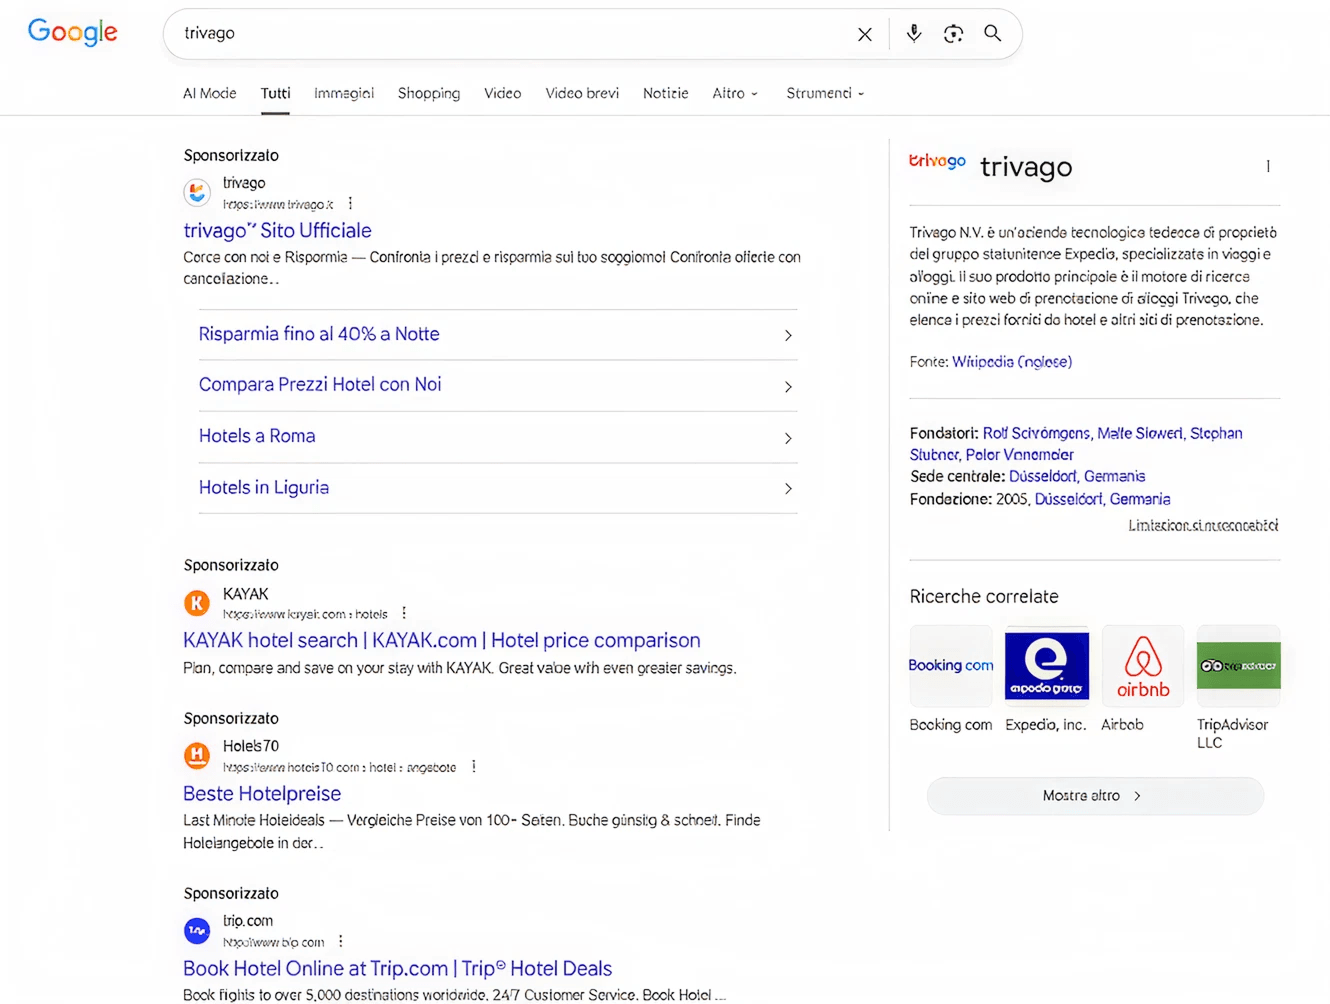Open the Altro dropdown menu
The image size is (1330, 1004).
point(734,93)
